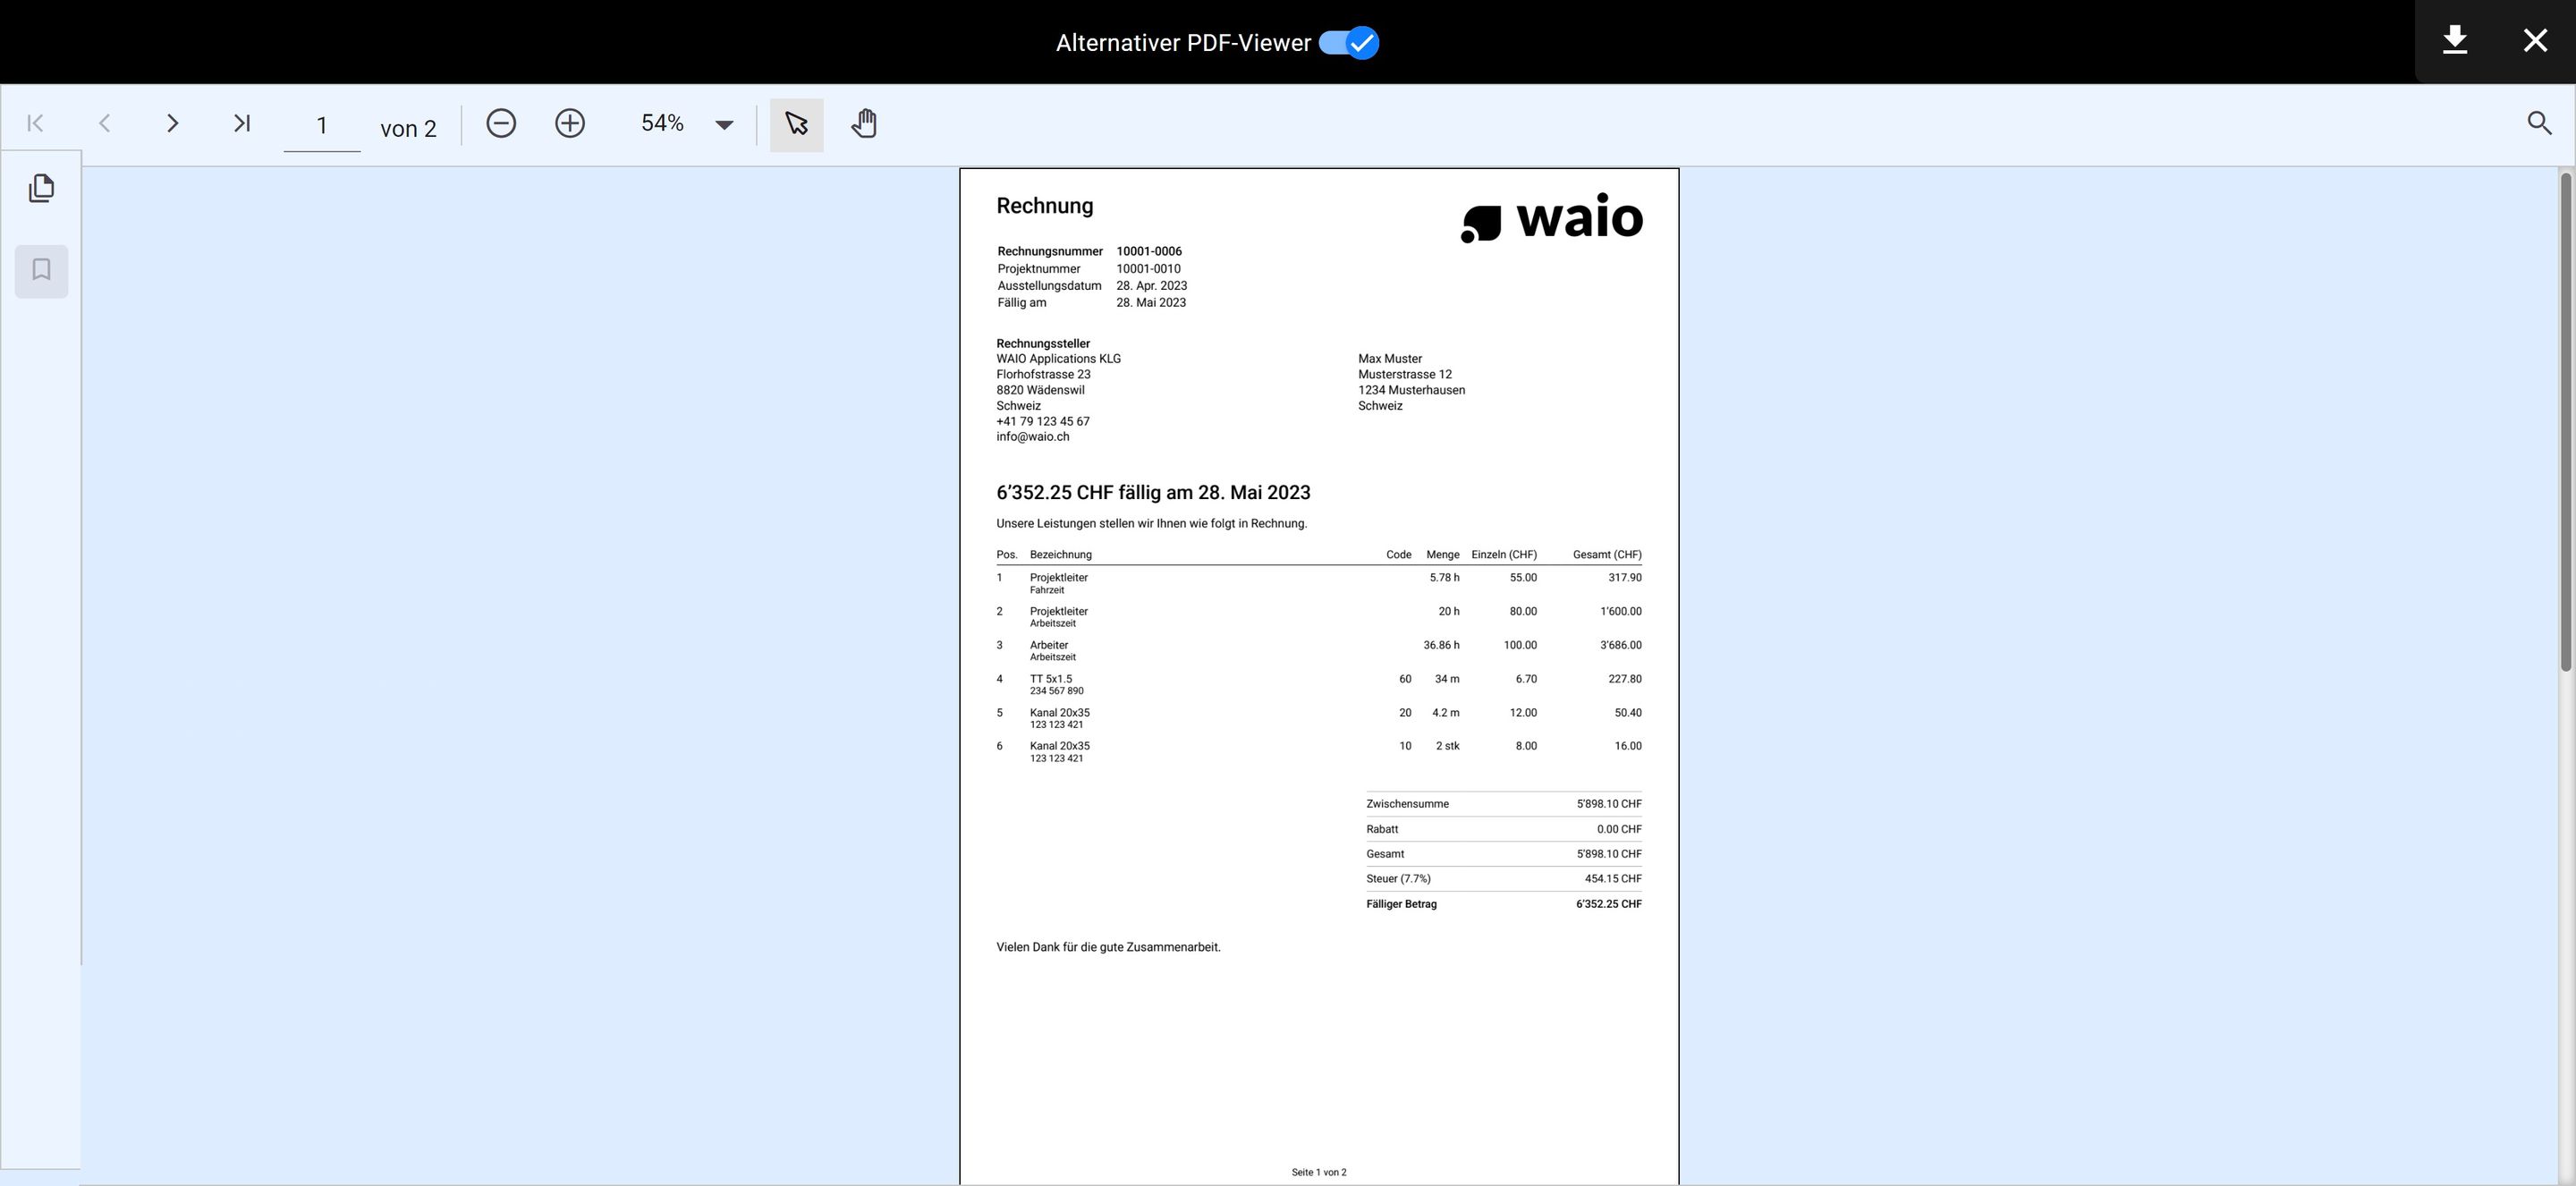
Task: Click the project number 10001-0010
Action: [1148, 268]
